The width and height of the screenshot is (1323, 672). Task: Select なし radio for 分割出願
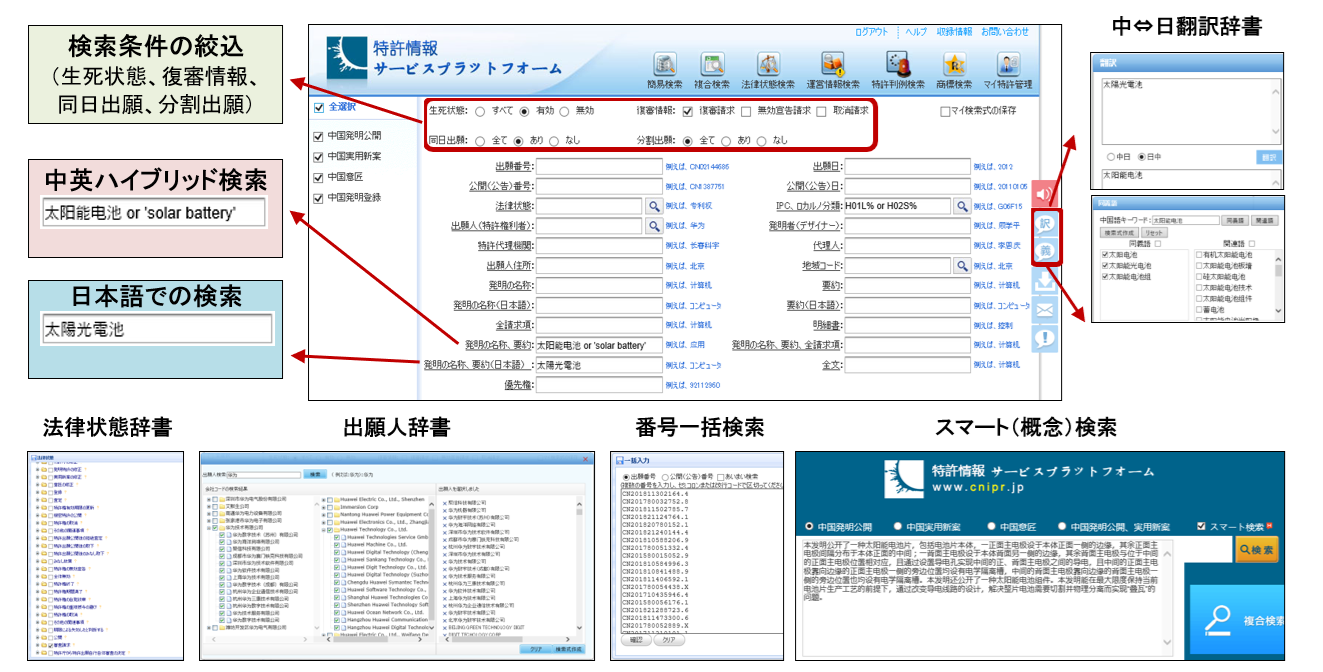762,141
